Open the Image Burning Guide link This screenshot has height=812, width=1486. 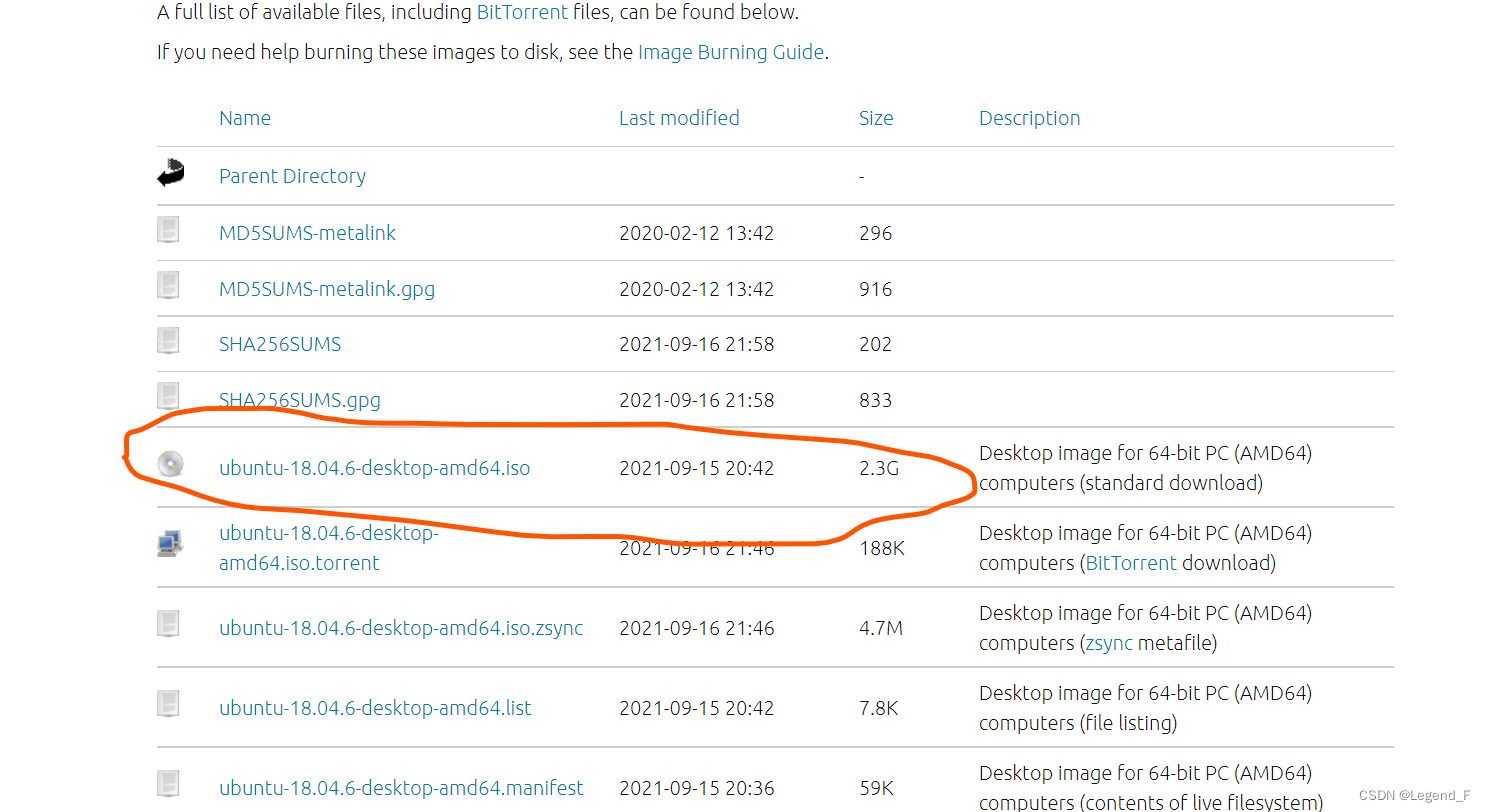(731, 52)
